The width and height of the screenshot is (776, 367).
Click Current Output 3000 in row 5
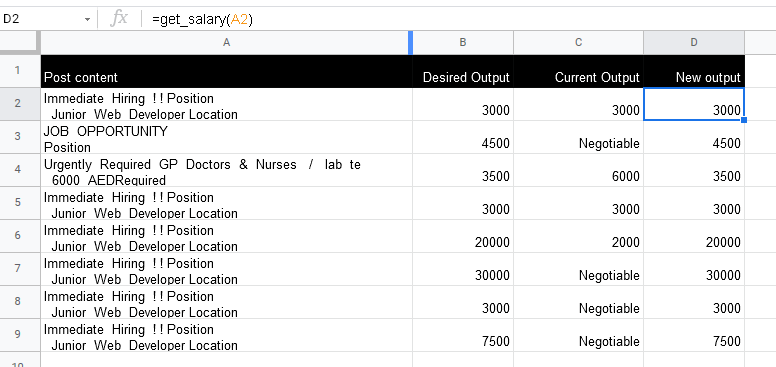coord(579,203)
